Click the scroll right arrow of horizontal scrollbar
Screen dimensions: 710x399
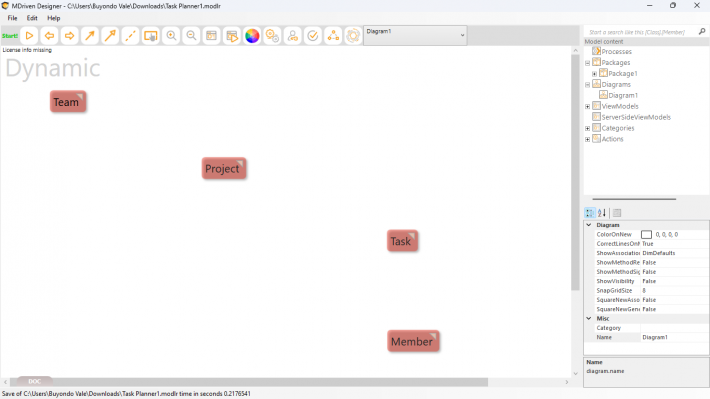pyautogui.click(x=566, y=382)
